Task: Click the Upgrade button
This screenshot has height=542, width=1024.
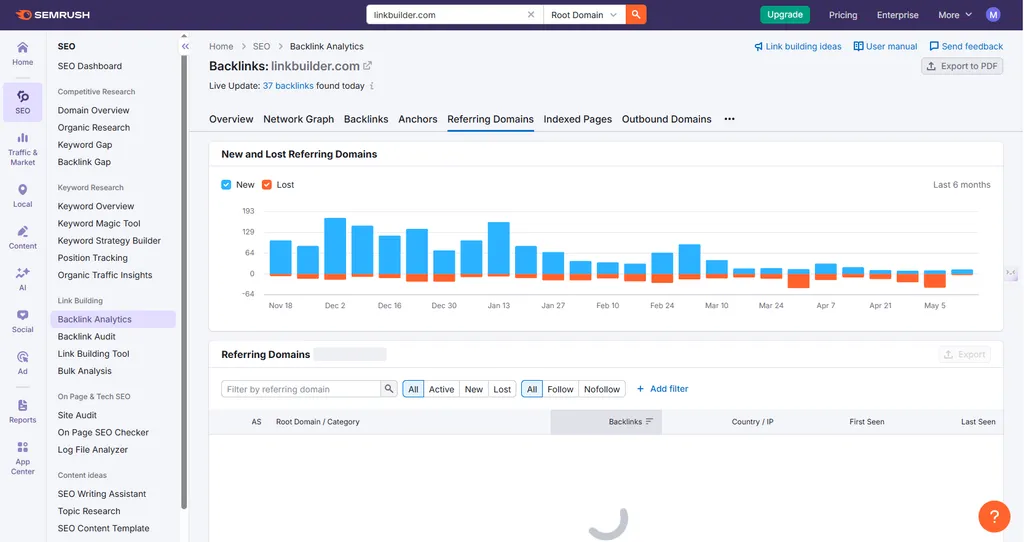Action: click(784, 14)
